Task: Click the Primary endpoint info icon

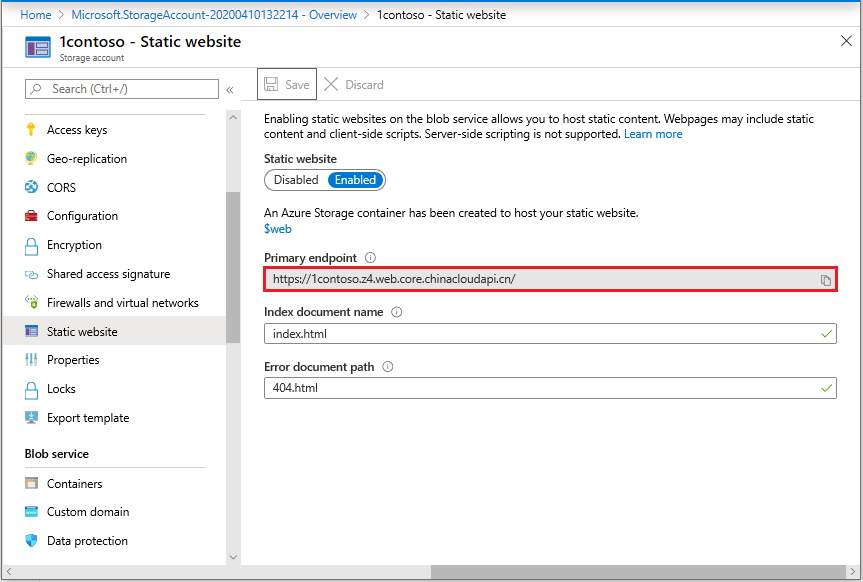Action: coord(370,257)
